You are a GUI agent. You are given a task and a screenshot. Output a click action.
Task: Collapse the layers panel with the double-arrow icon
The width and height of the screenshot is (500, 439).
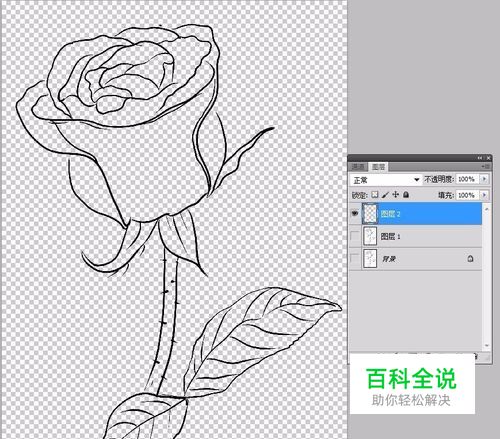480,158
